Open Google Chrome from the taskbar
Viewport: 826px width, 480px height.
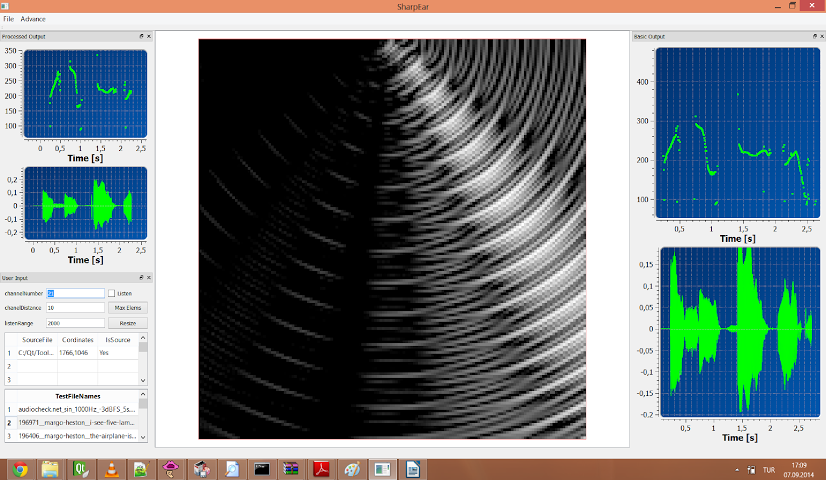coord(20,469)
